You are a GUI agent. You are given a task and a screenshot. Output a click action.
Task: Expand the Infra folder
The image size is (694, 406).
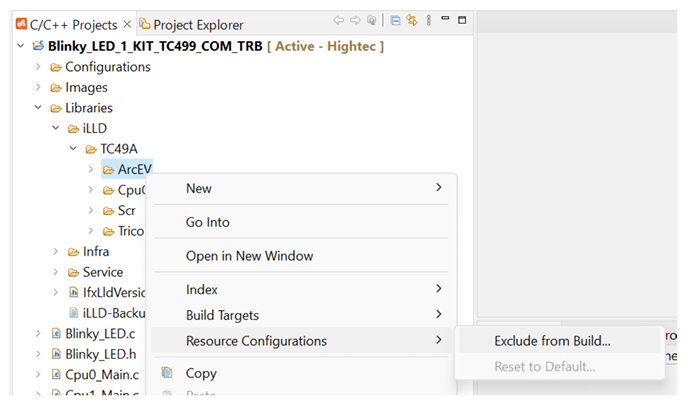point(56,251)
